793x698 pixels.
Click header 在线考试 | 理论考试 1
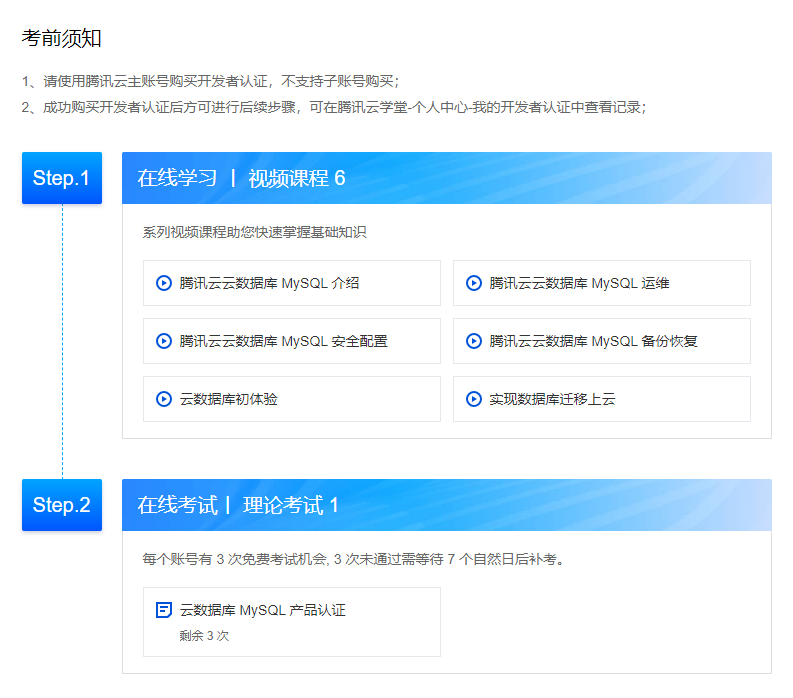pos(447,505)
